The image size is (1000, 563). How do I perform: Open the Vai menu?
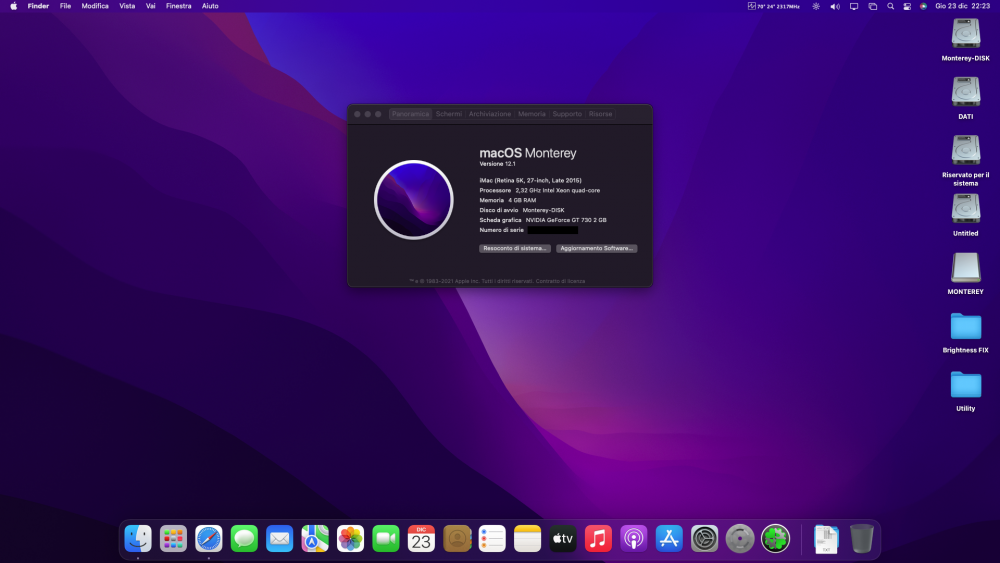(x=151, y=6)
